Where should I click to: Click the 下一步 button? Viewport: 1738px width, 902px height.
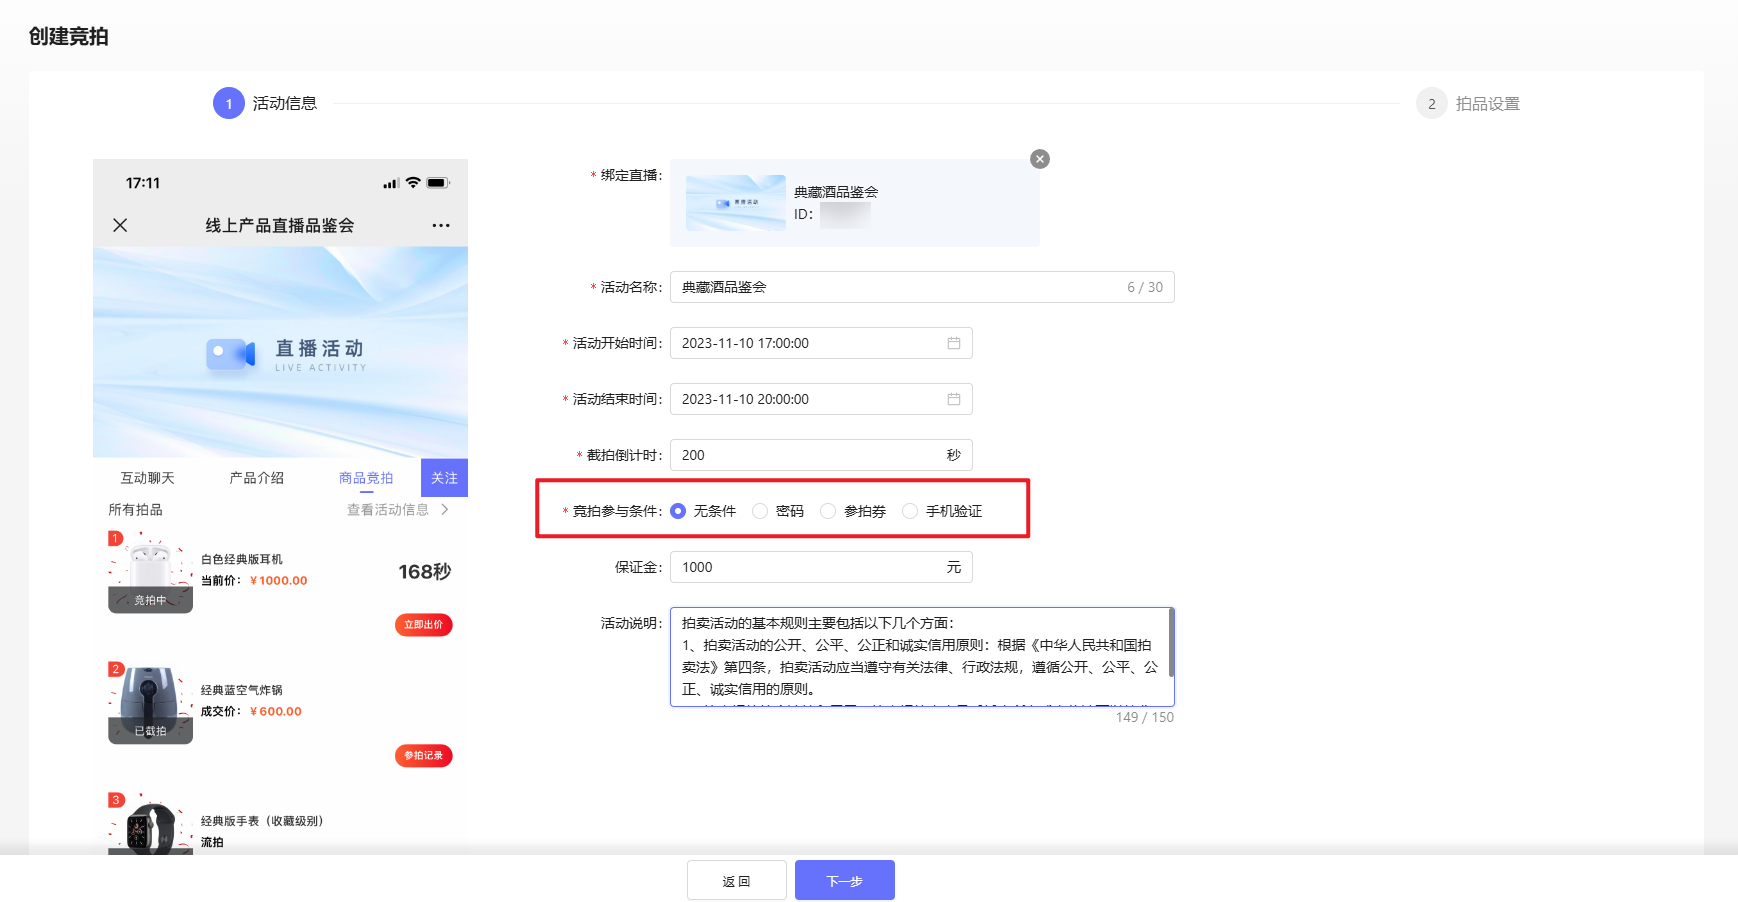tap(844, 880)
